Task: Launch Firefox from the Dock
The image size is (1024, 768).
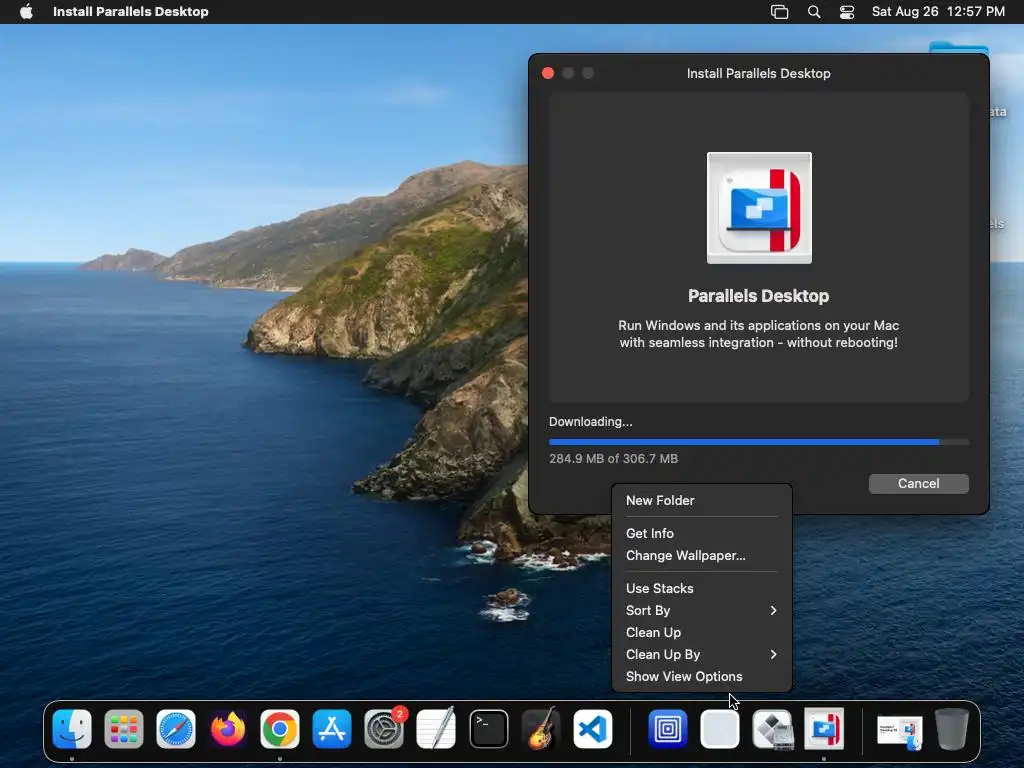Action: tap(228, 729)
